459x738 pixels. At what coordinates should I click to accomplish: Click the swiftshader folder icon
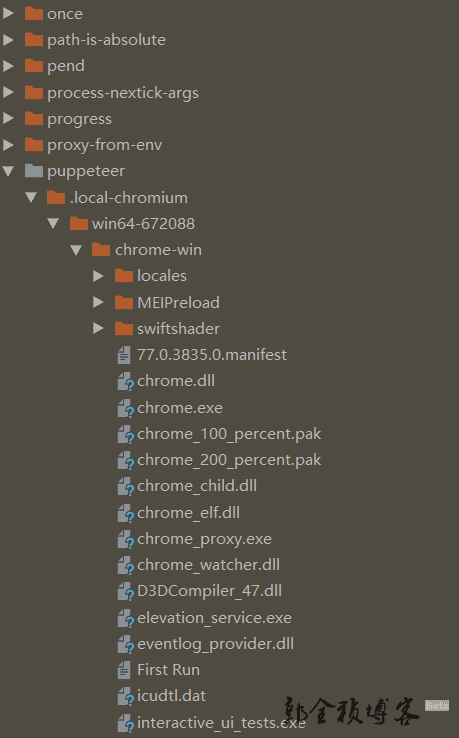point(123,328)
